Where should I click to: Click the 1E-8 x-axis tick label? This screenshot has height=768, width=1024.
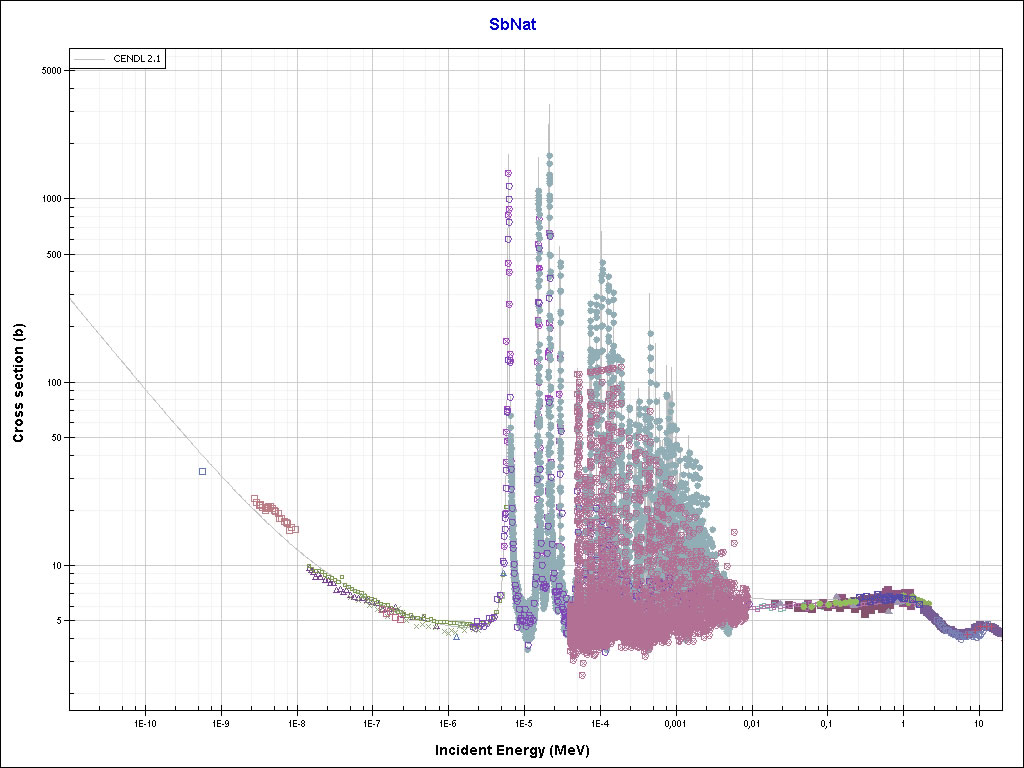click(297, 722)
